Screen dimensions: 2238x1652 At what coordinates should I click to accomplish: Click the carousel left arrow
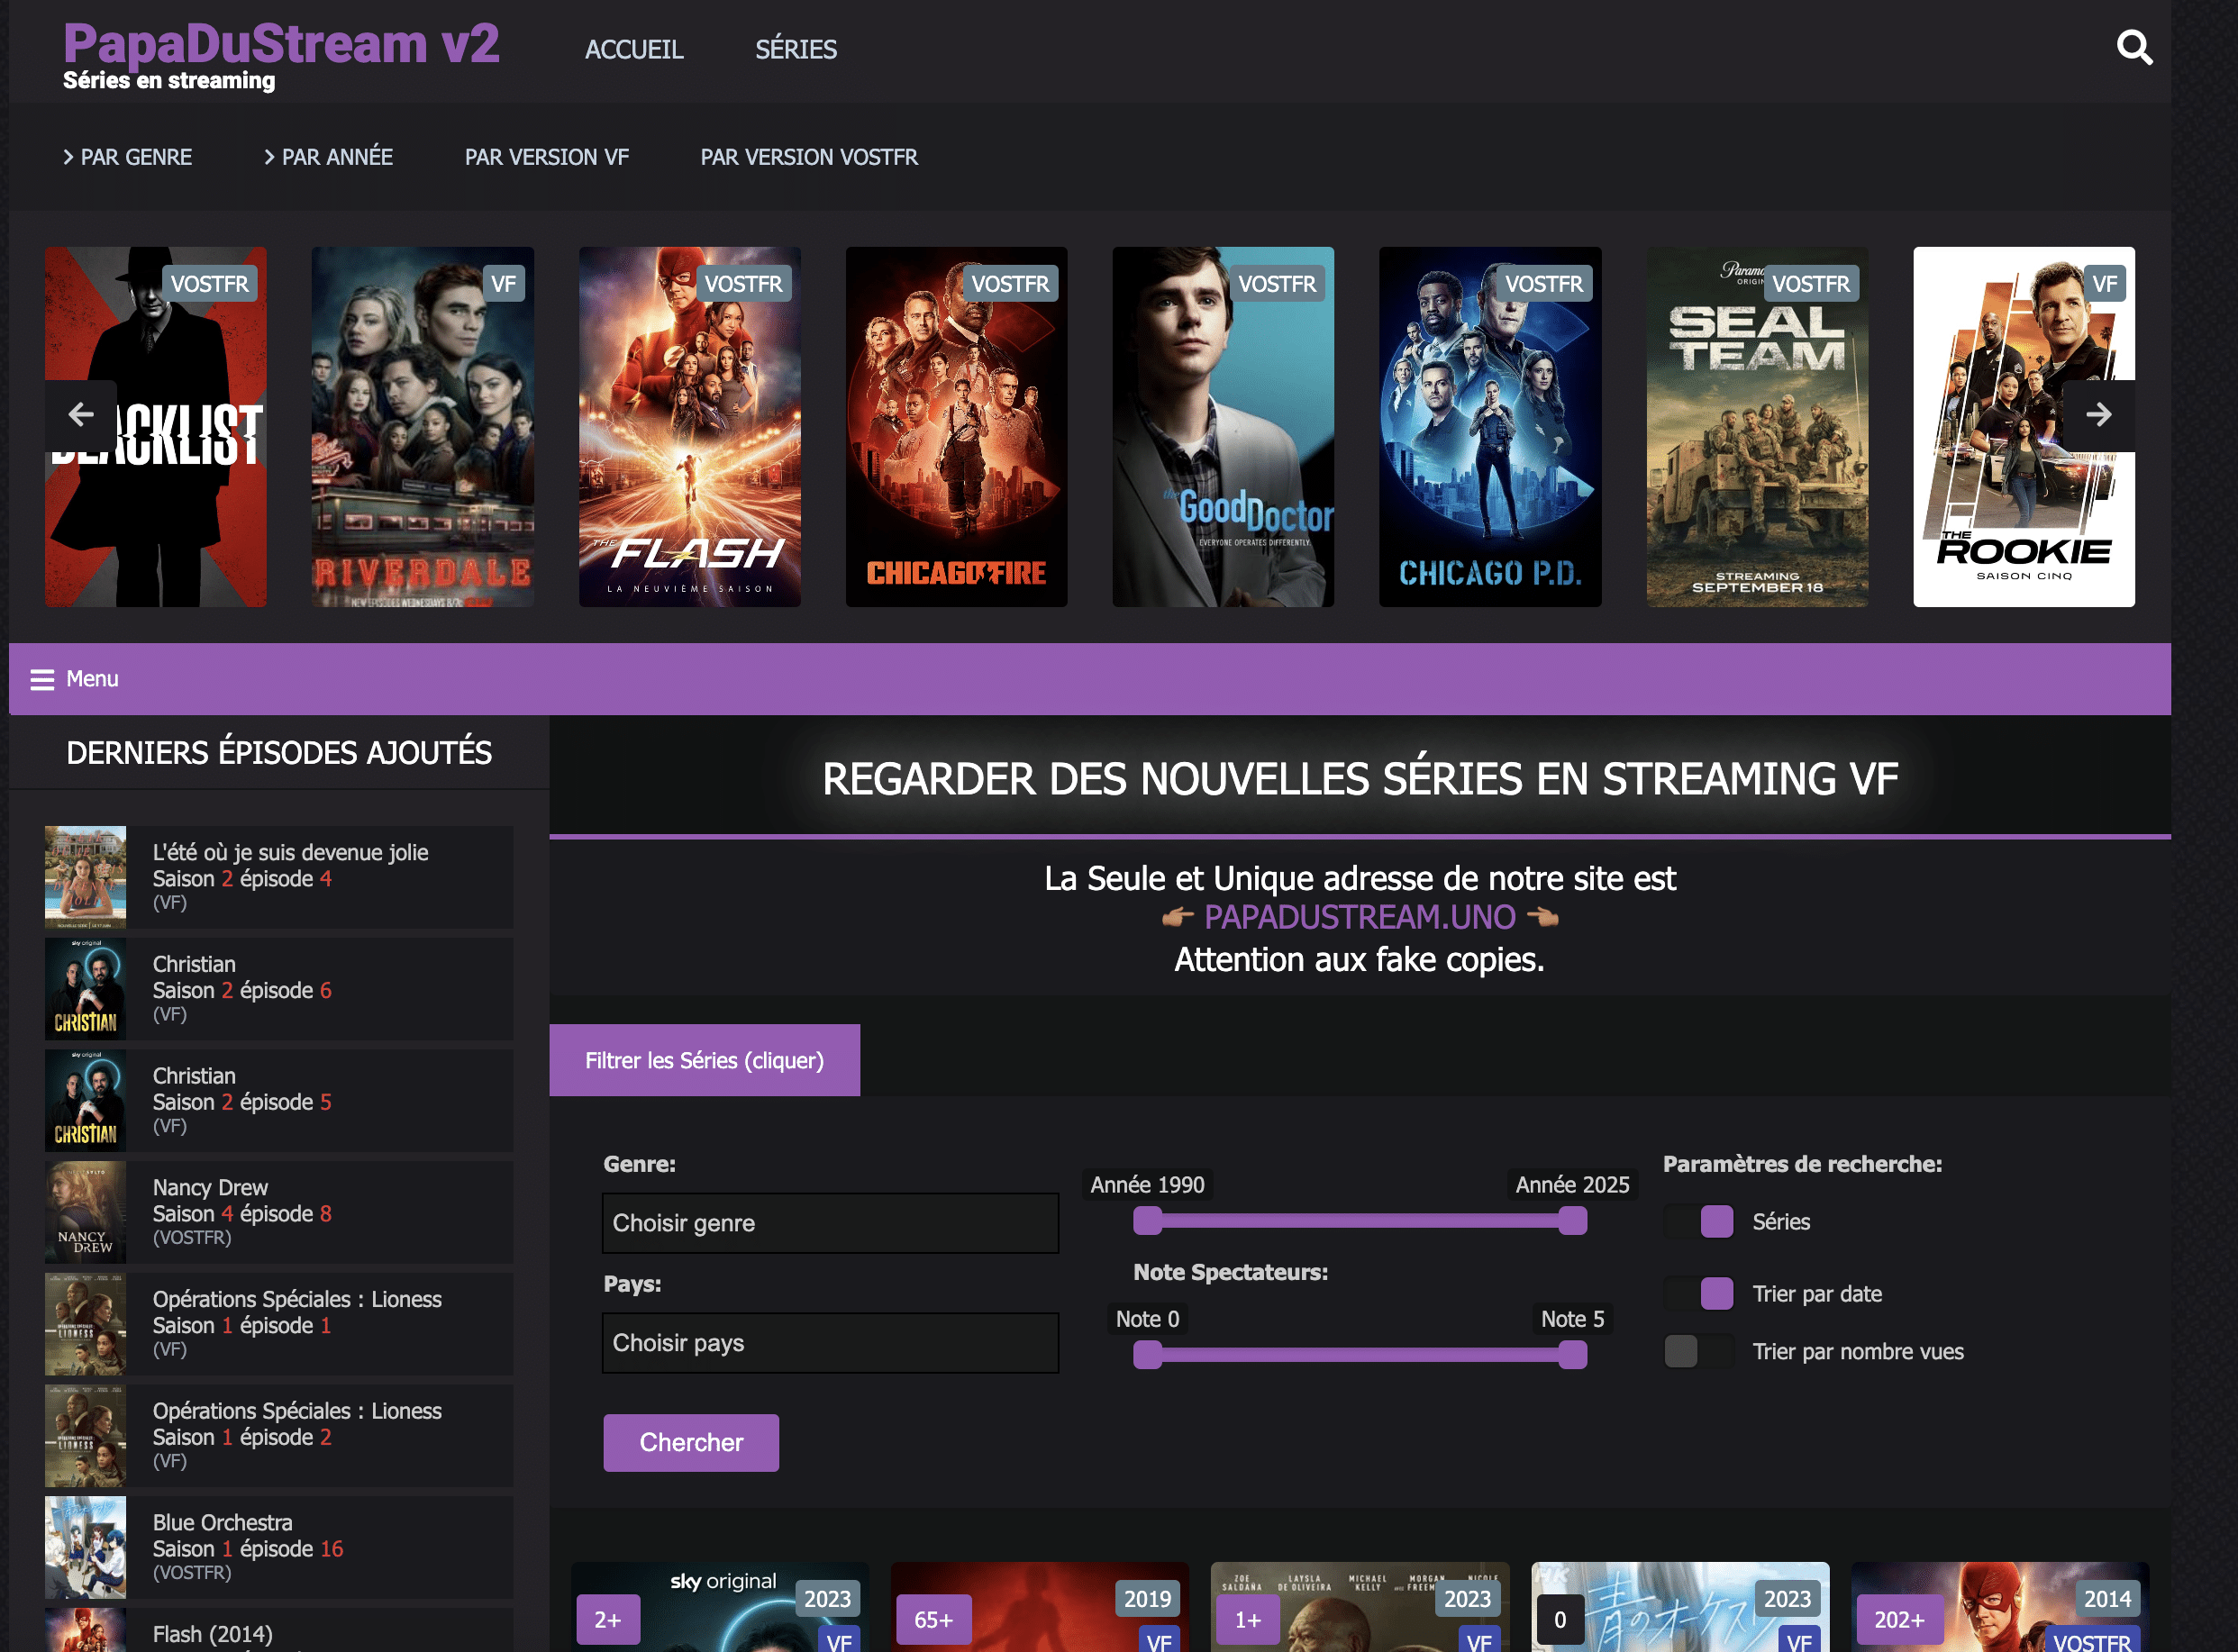coord(81,414)
